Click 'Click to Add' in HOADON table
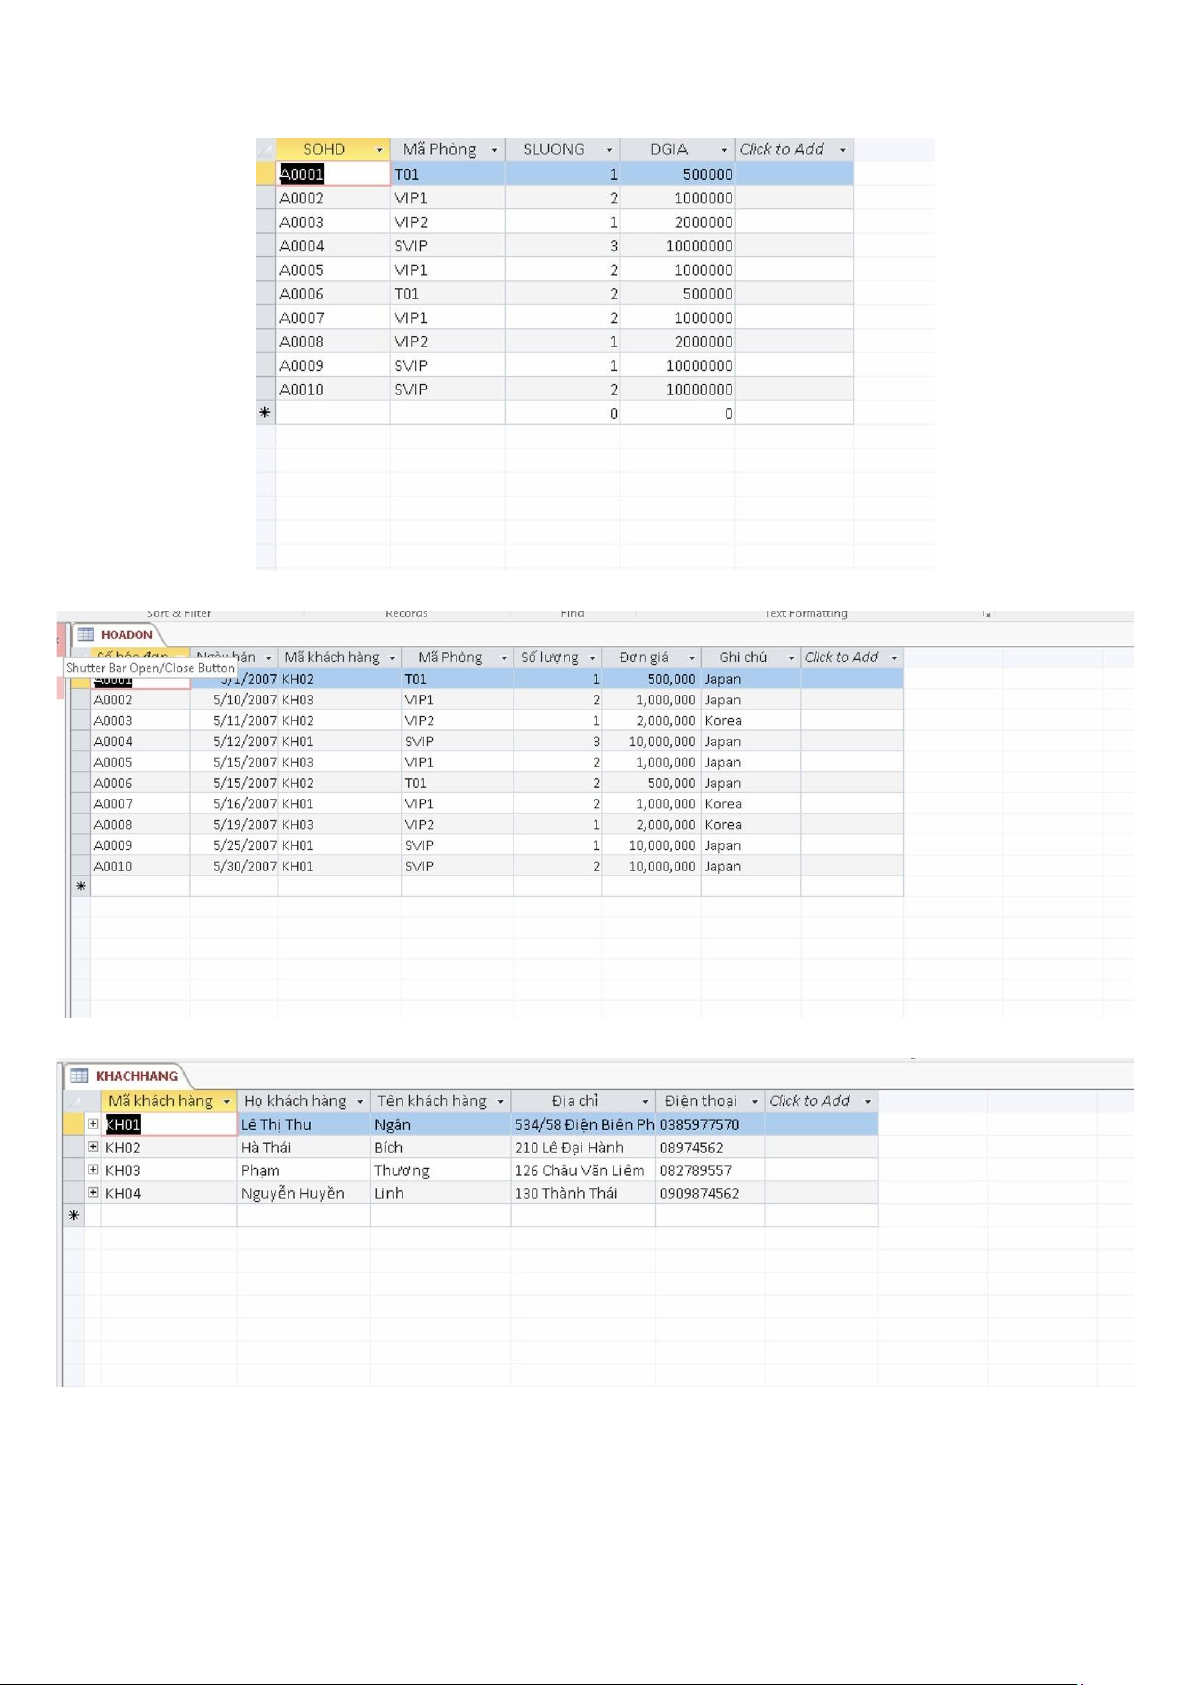The height and width of the screenshot is (1685, 1192). [x=841, y=657]
